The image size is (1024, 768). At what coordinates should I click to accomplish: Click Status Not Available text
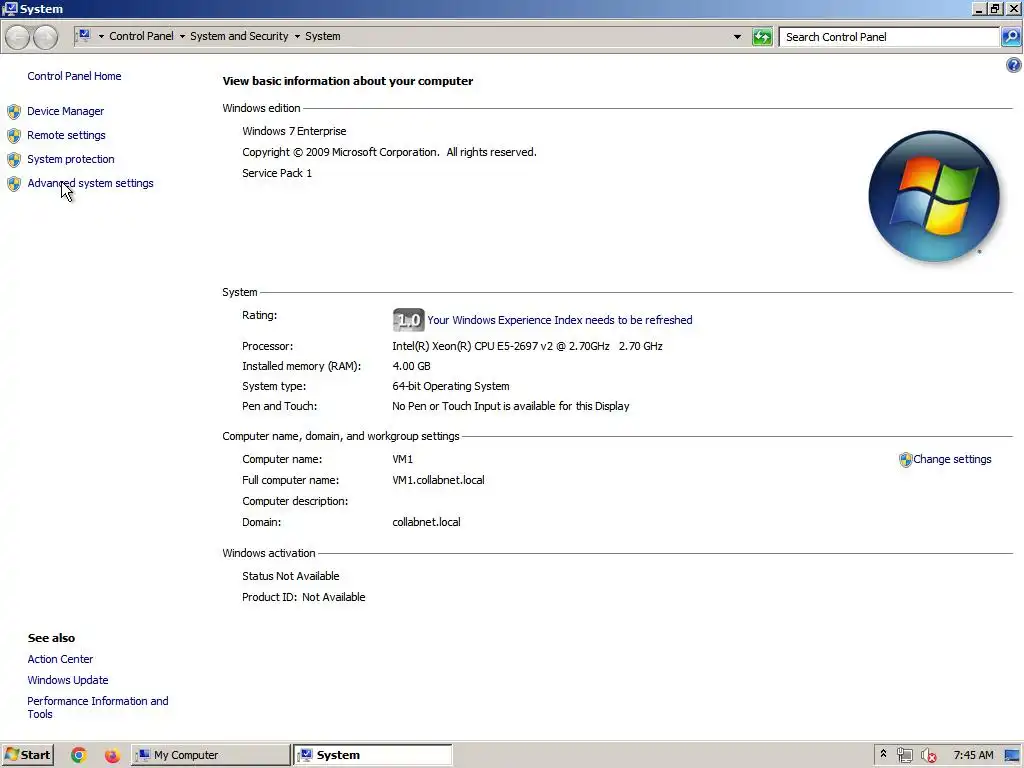(x=291, y=576)
